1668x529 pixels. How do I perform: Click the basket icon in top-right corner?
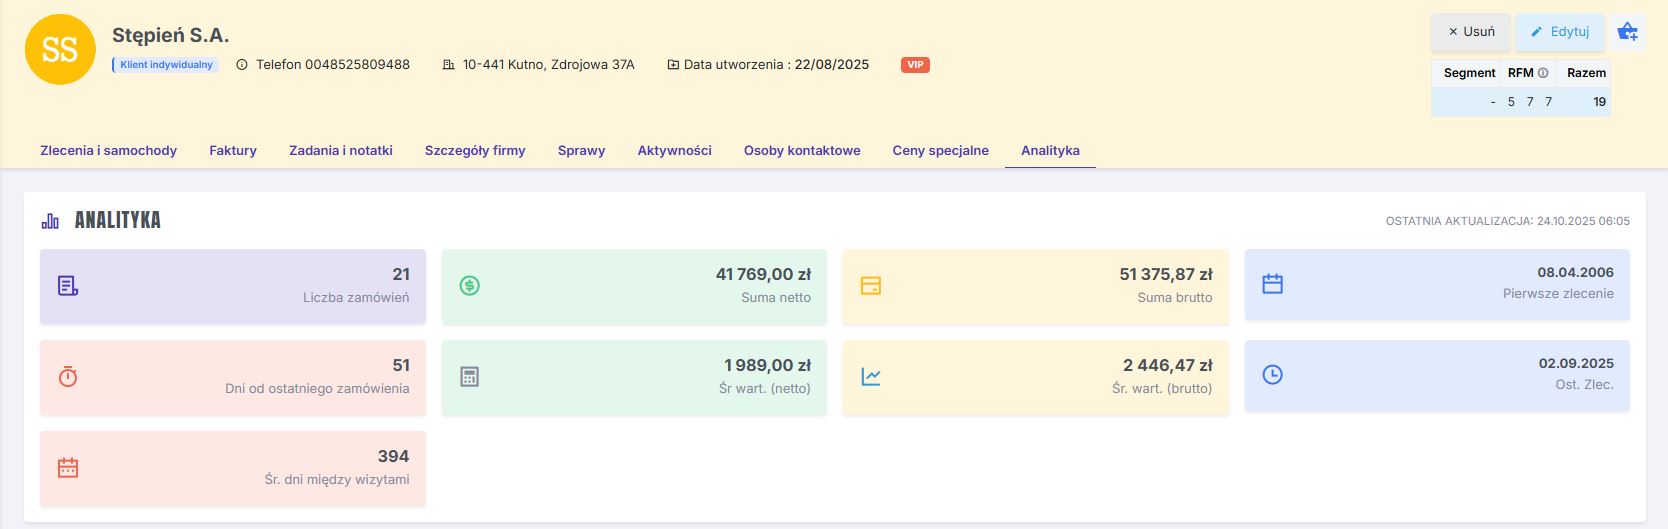click(x=1628, y=32)
